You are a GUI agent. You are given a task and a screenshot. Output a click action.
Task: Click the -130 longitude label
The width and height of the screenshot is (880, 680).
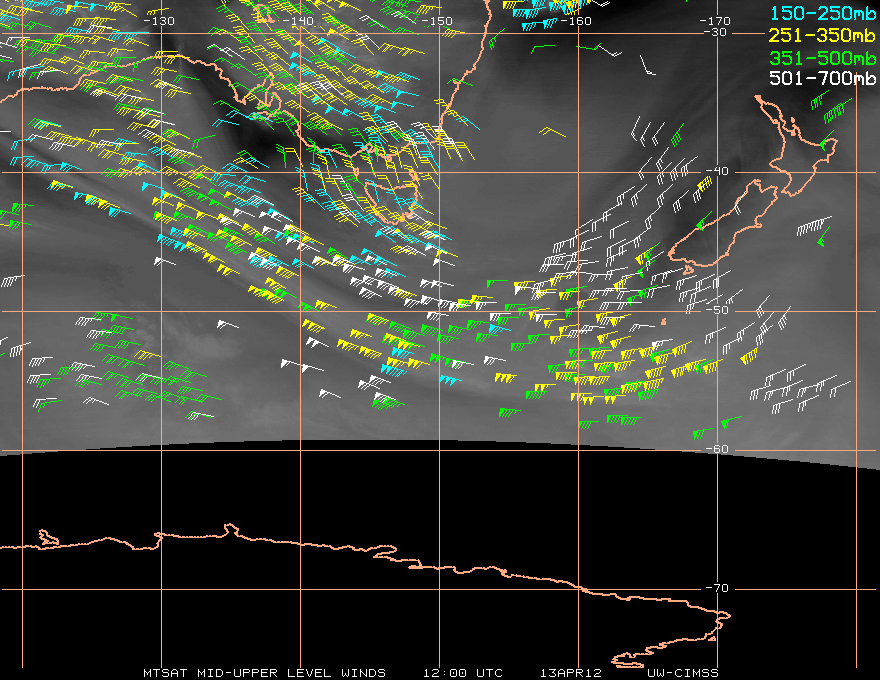(x=159, y=21)
